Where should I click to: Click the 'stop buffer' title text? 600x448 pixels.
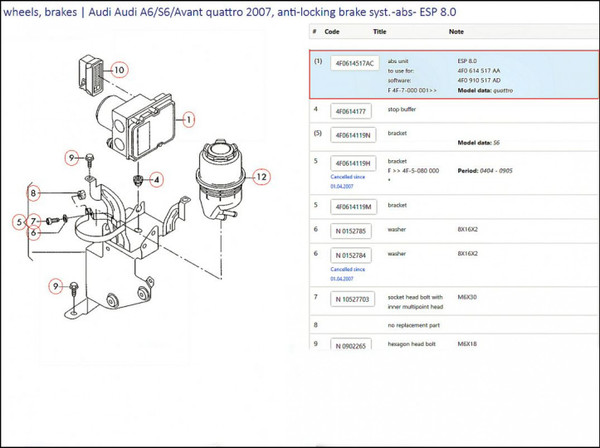tap(402, 109)
